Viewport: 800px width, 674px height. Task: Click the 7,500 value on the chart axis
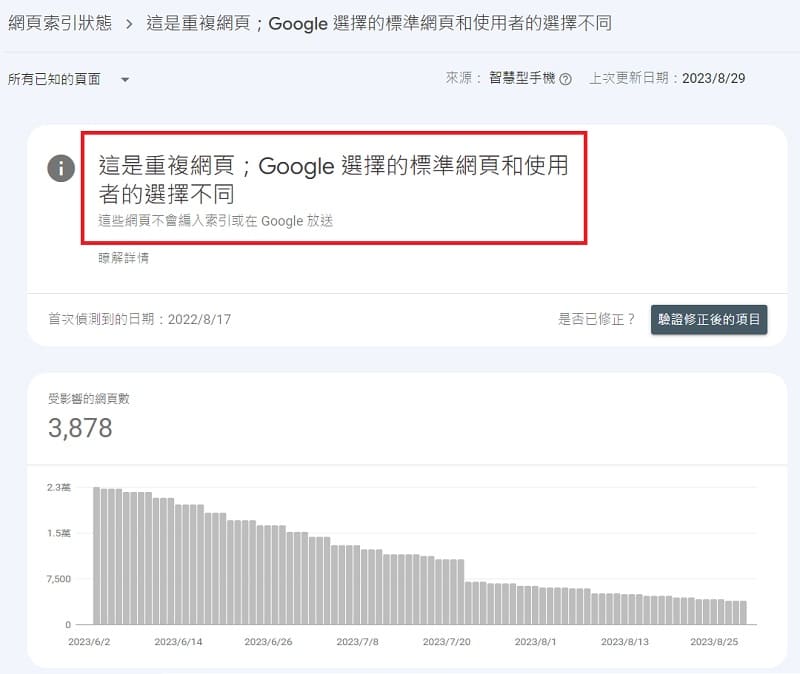[59, 579]
